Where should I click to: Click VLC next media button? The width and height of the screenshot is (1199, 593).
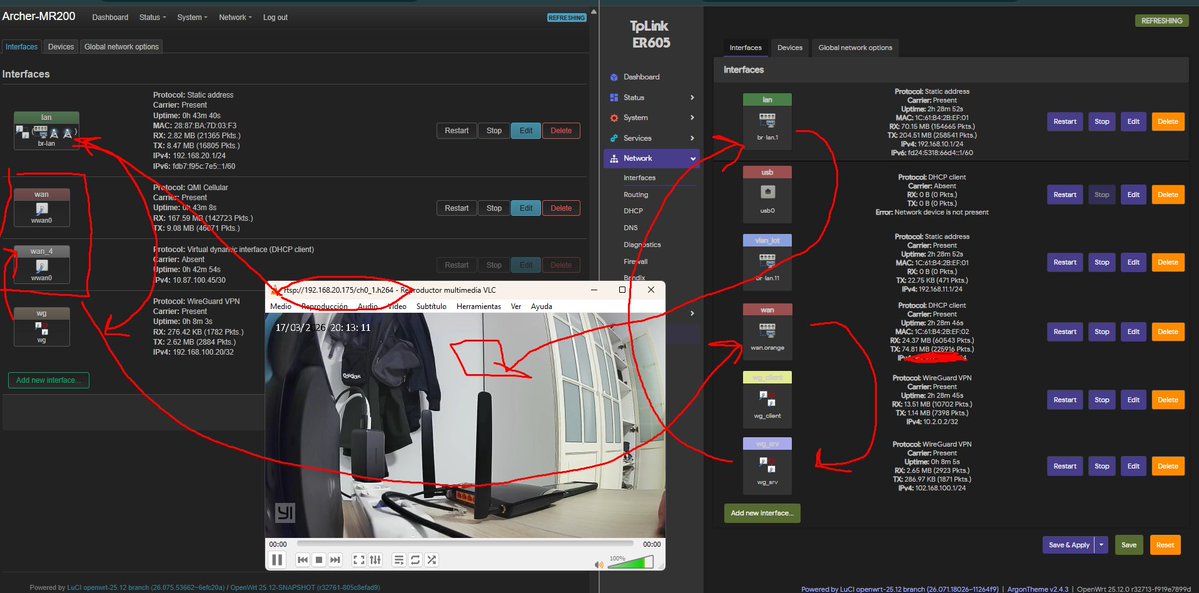pos(335,560)
